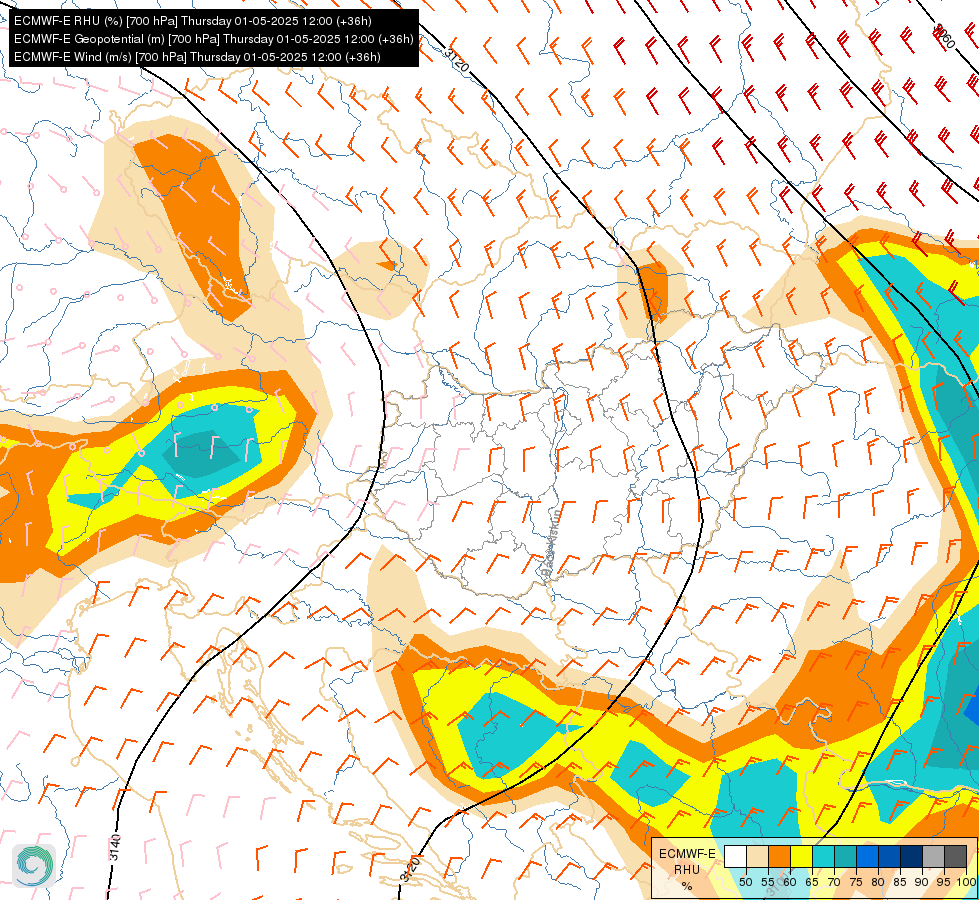This screenshot has width=979, height=900.
Task: Click the dark gray 95-100% legend swatch
Action: tap(955, 856)
